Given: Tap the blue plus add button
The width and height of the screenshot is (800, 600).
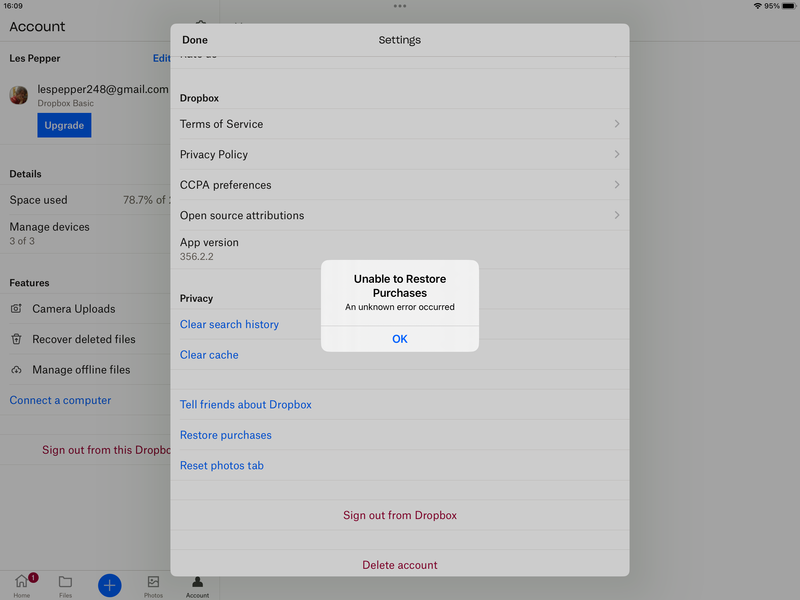Looking at the screenshot, I should point(109,585).
